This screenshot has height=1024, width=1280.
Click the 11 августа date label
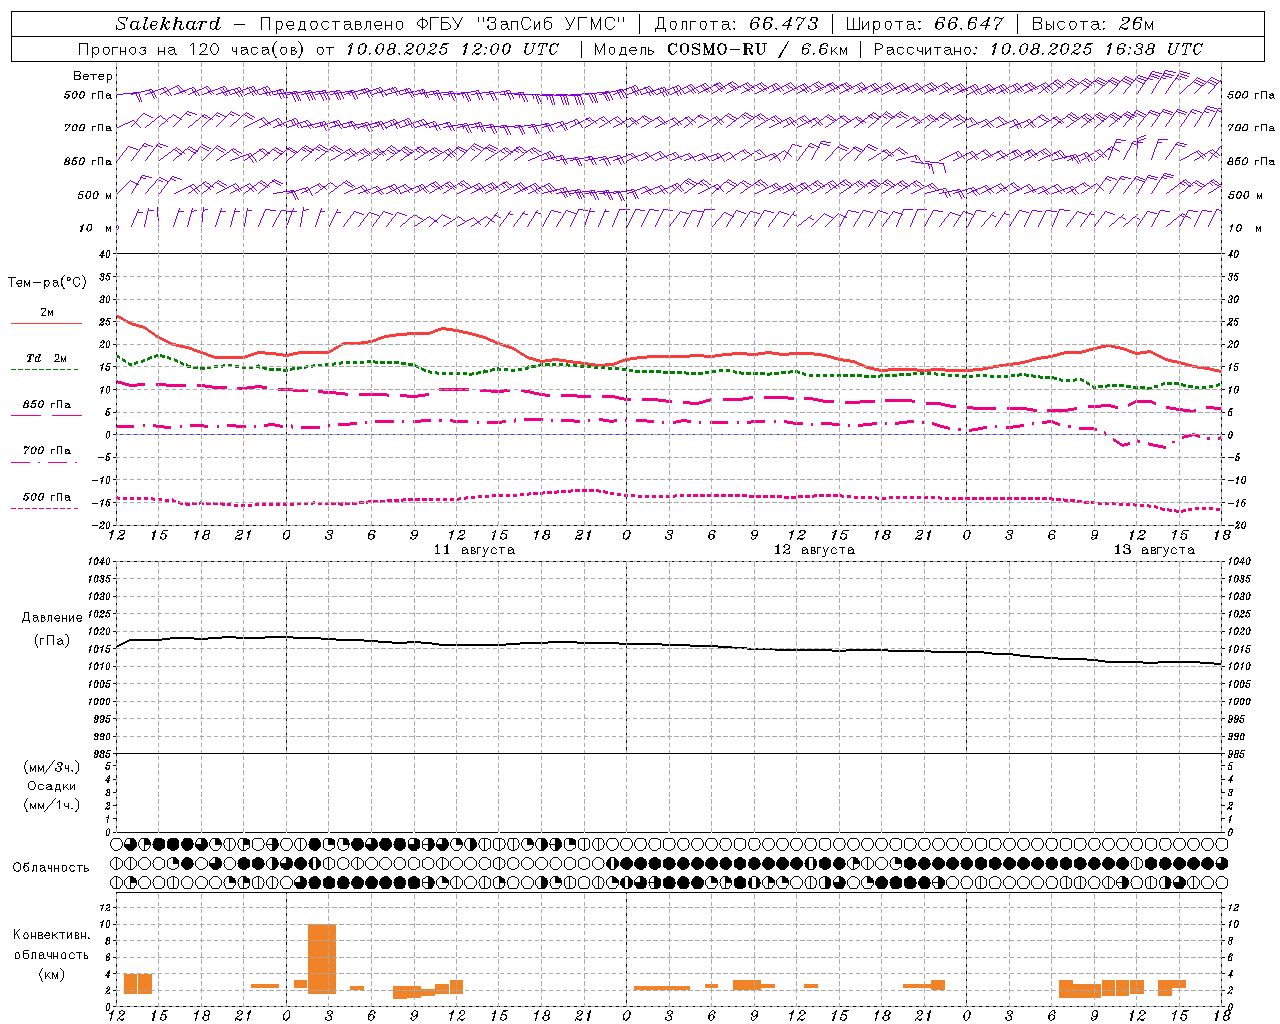(474, 550)
